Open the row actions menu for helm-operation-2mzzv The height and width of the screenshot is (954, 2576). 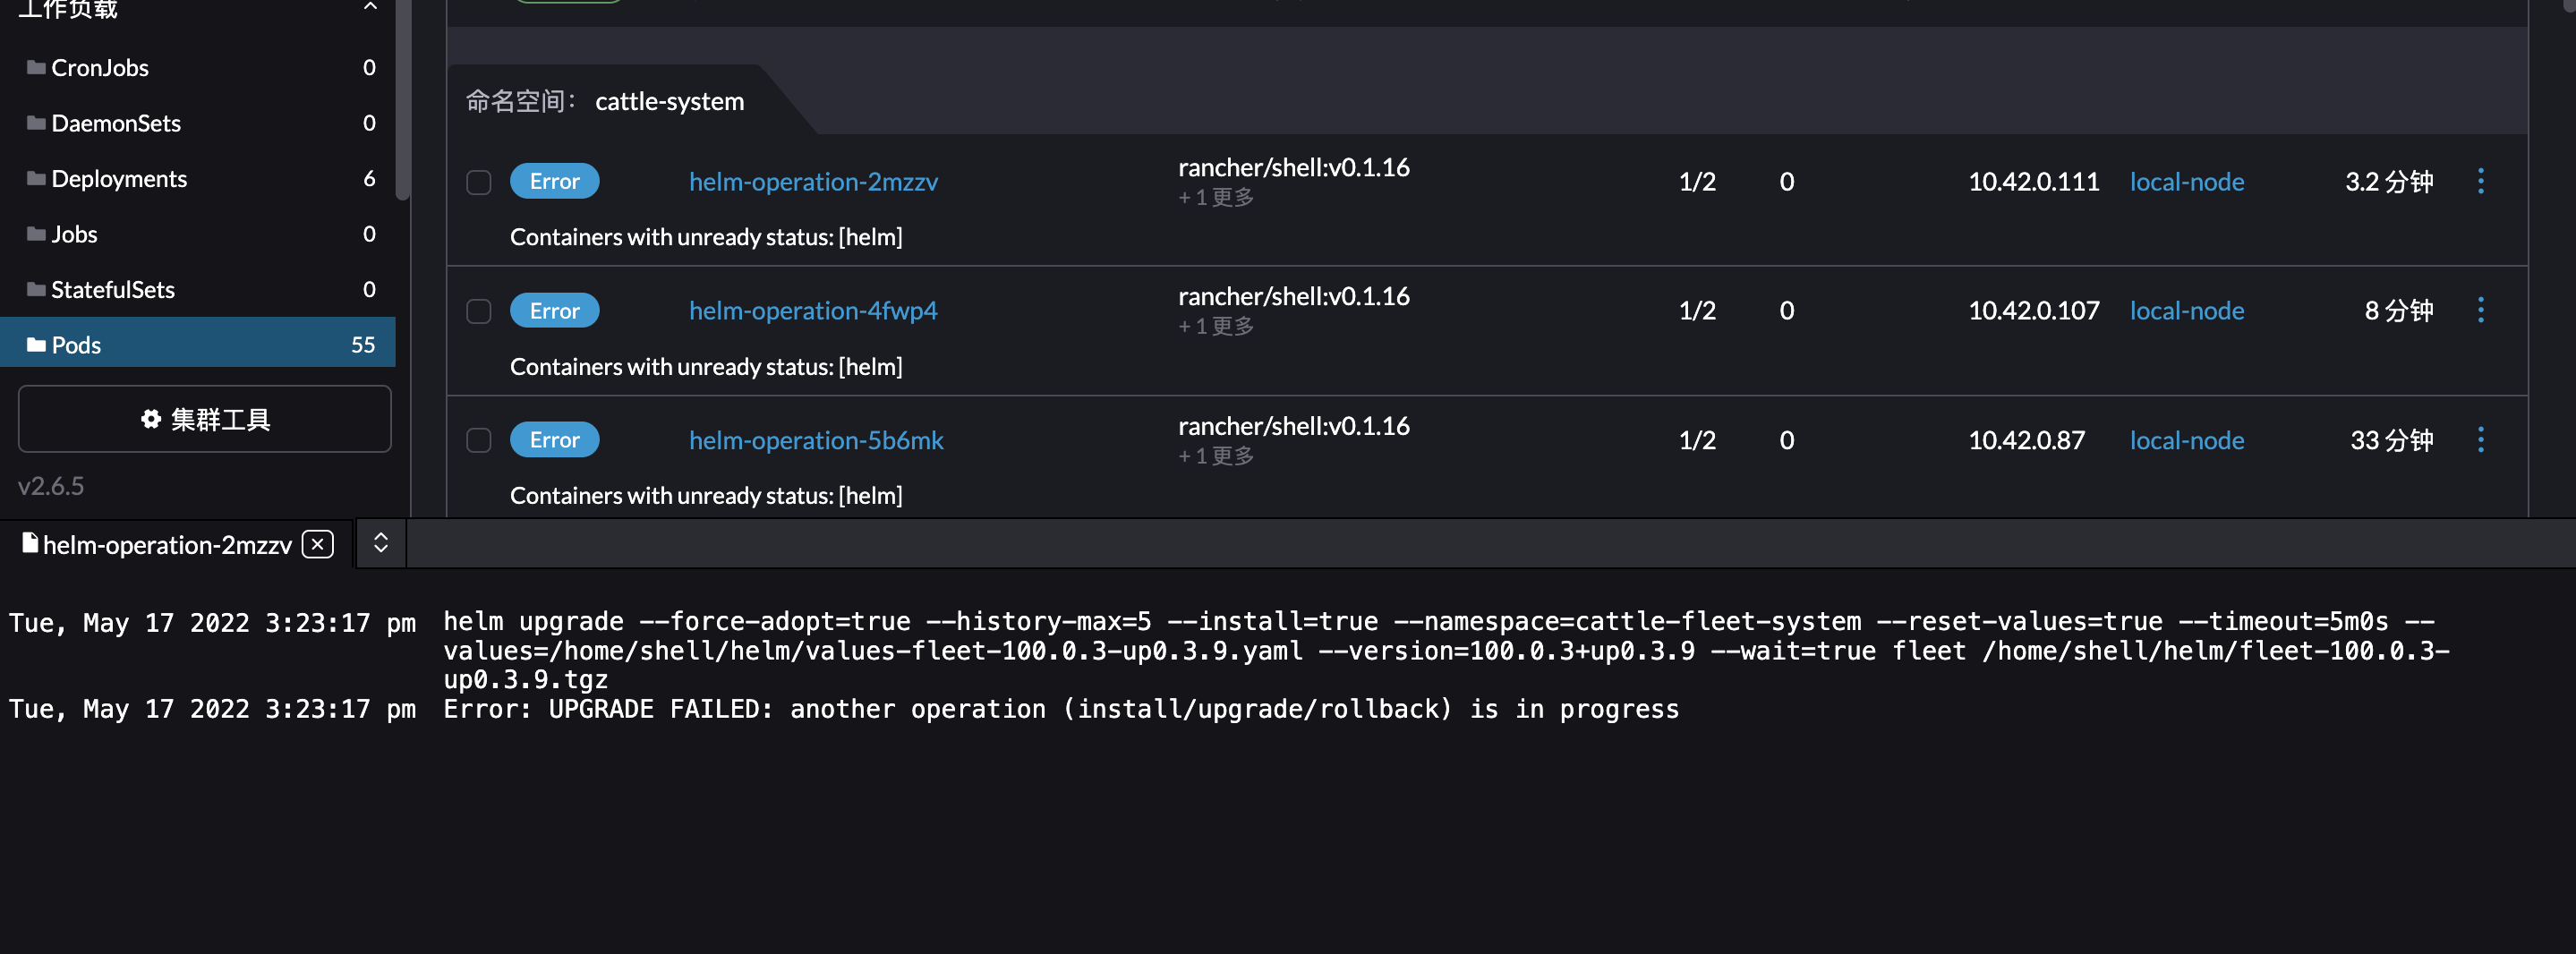[2481, 181]
